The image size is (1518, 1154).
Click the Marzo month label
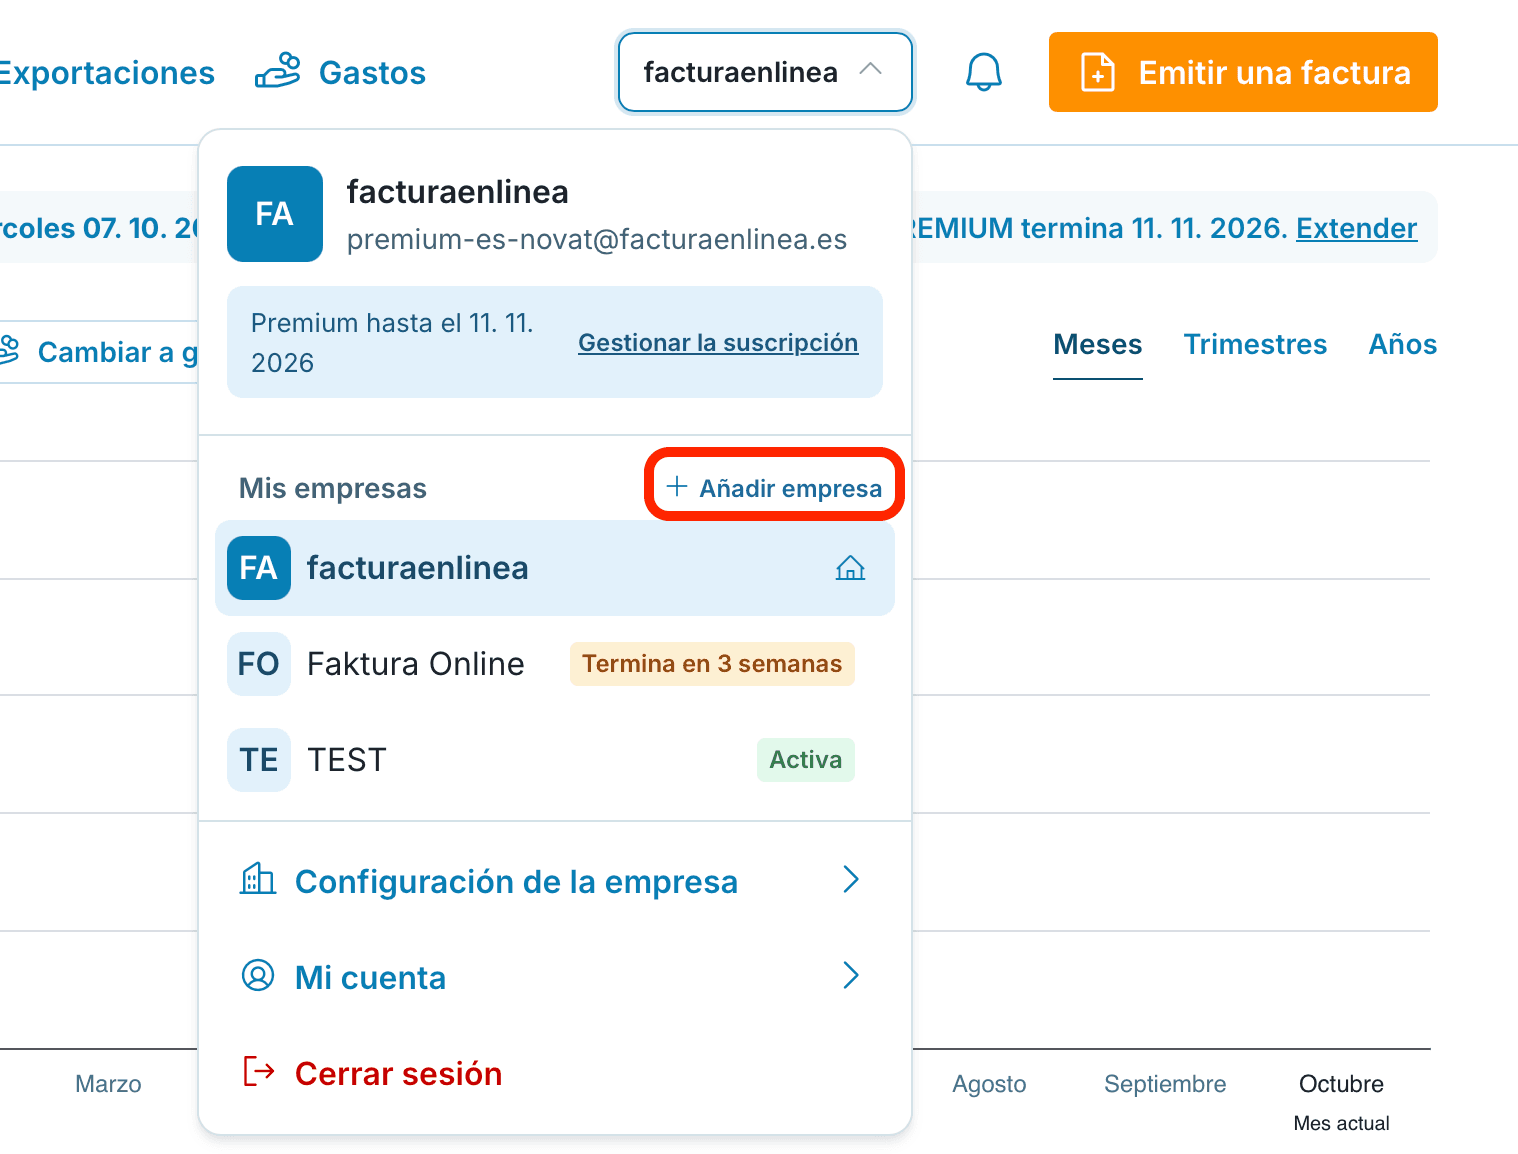pyautogui.click(x=108, y=1084)
